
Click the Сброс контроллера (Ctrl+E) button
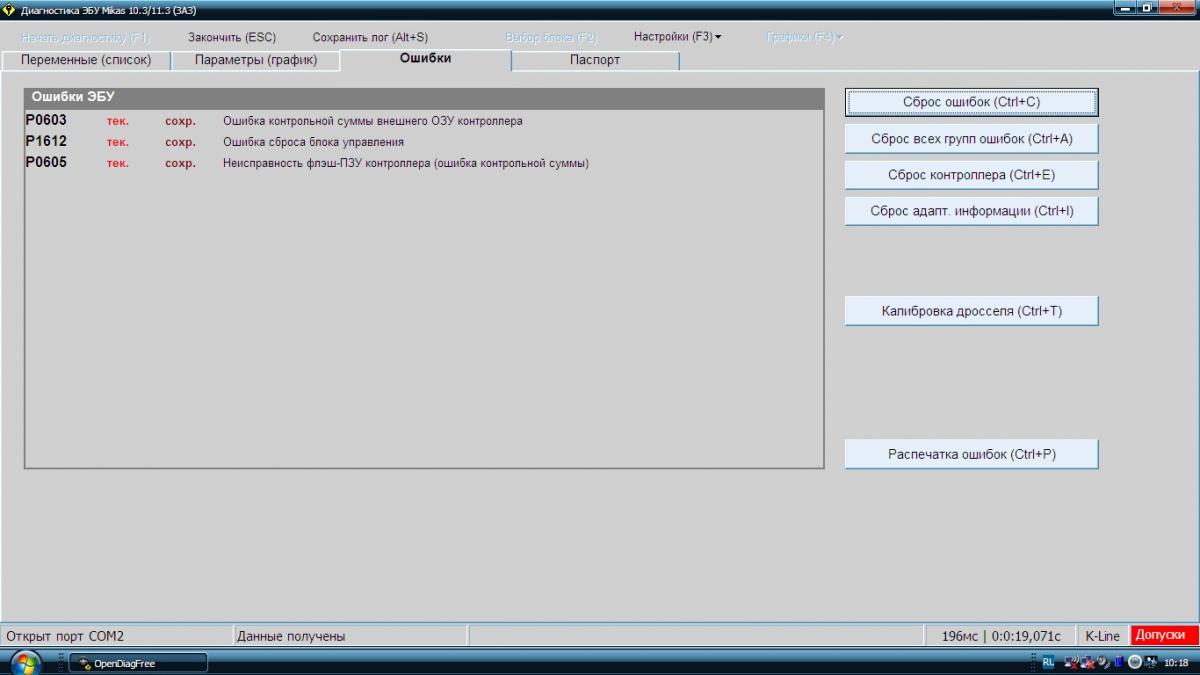[x=972, y=175]
